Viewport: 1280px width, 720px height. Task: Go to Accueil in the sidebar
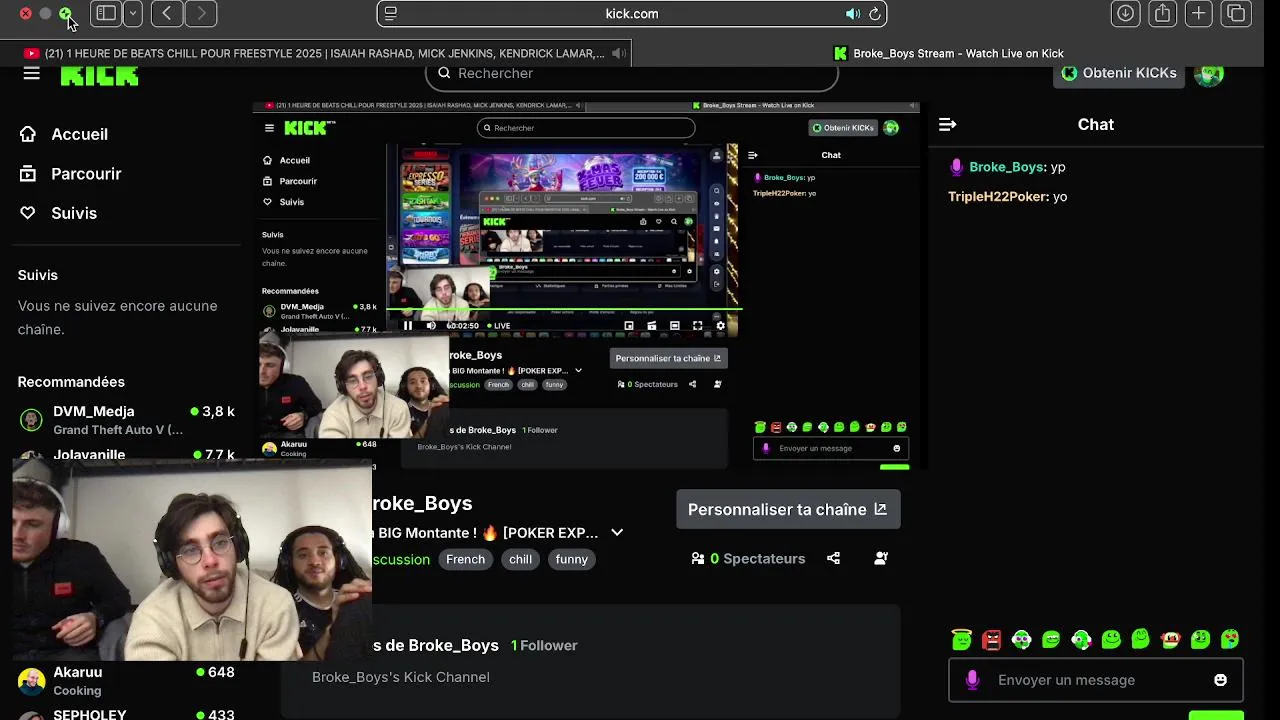[x=79, y=134]
